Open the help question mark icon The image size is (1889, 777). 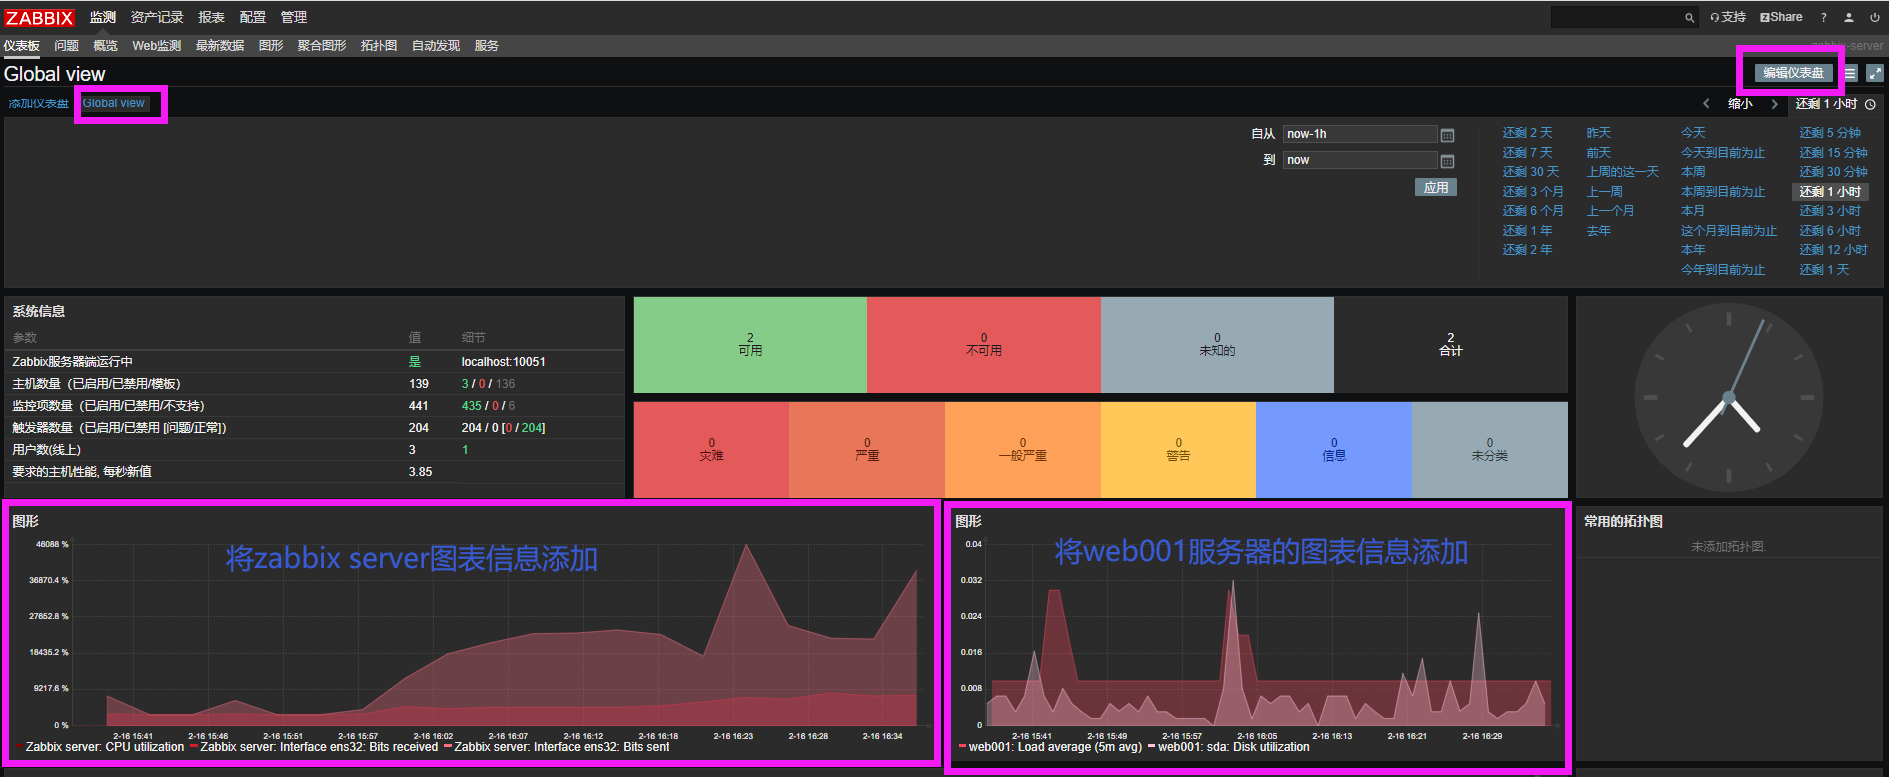click(1823, 17)
